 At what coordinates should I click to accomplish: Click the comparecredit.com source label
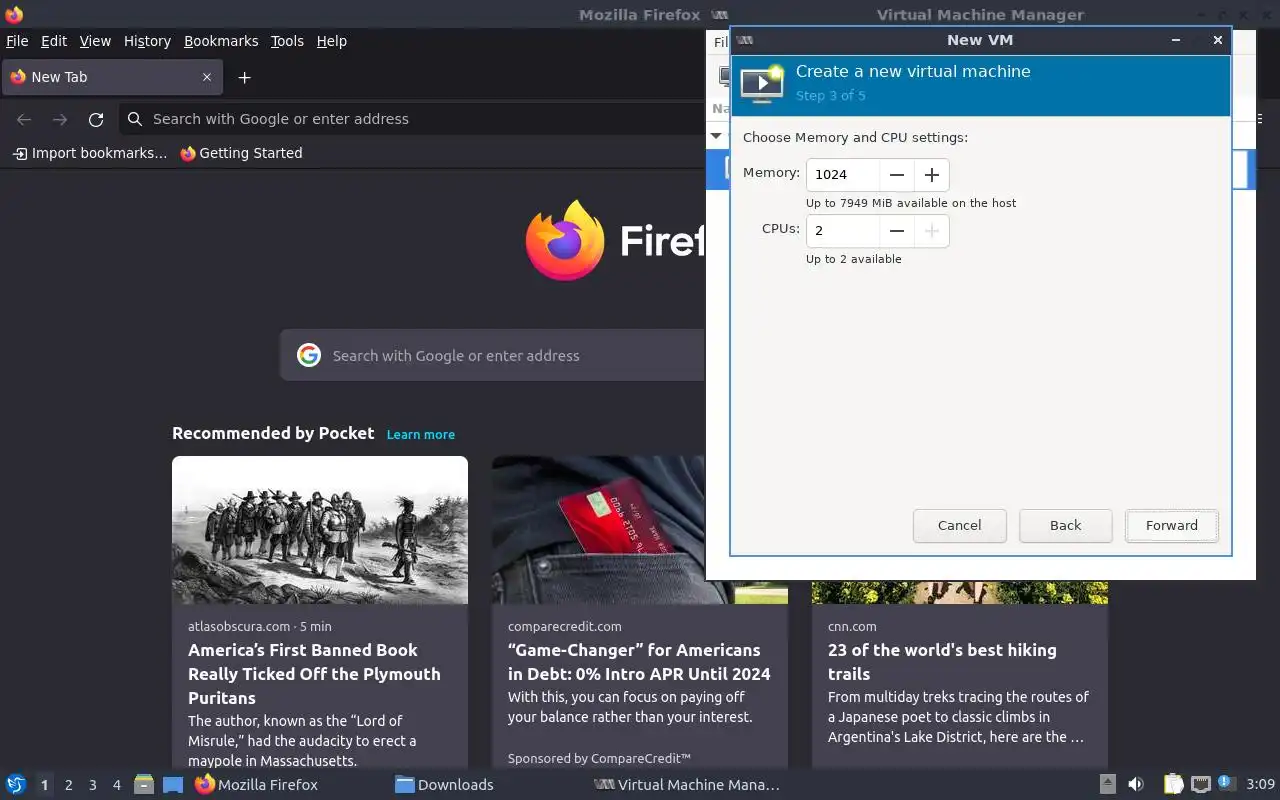(x=565, y=626)
